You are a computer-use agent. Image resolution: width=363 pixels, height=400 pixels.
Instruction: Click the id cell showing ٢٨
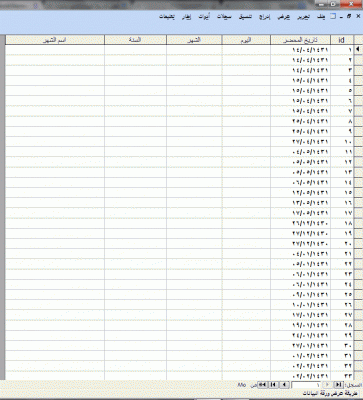[342, 325]
